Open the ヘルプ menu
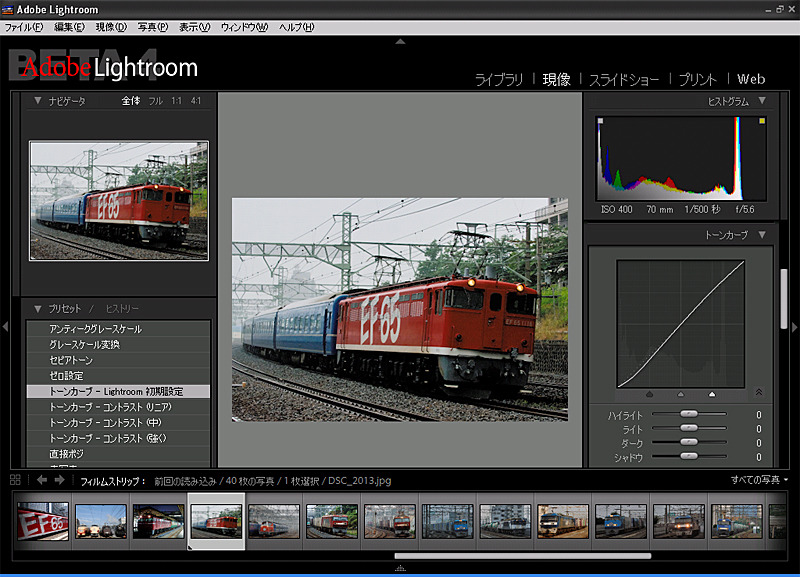This screenshot has height=577, width=800. coord(296,27)
